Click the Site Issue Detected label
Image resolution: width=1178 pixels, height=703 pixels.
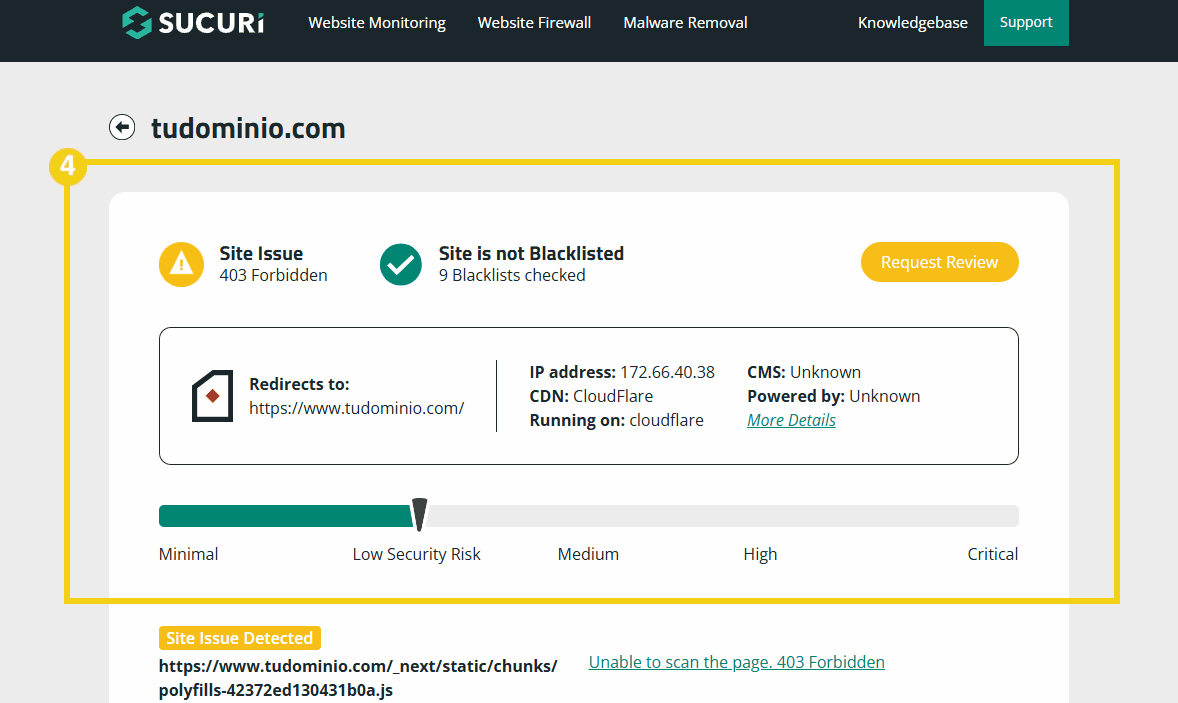(239, 638)
